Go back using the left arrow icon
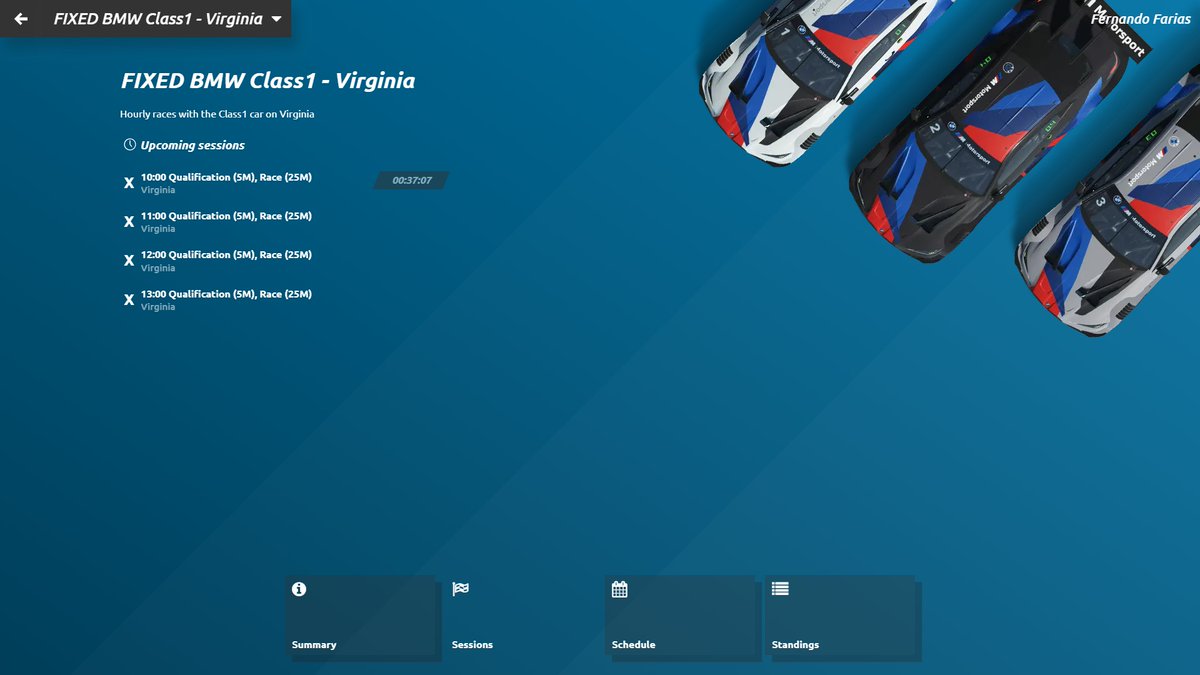This screenshot has height=675, width=1200. click(21, 19)
